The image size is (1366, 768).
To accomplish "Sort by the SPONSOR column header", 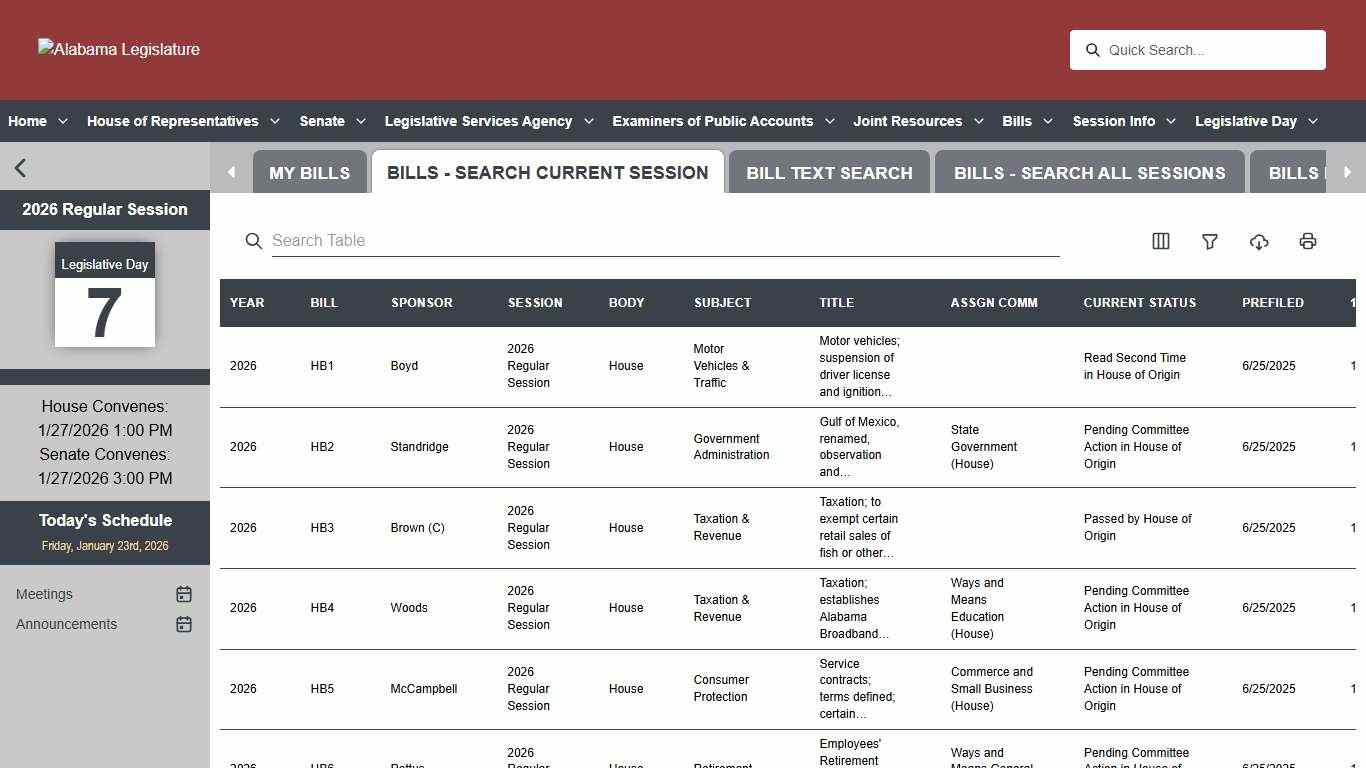I will click(x=421, y=303).
